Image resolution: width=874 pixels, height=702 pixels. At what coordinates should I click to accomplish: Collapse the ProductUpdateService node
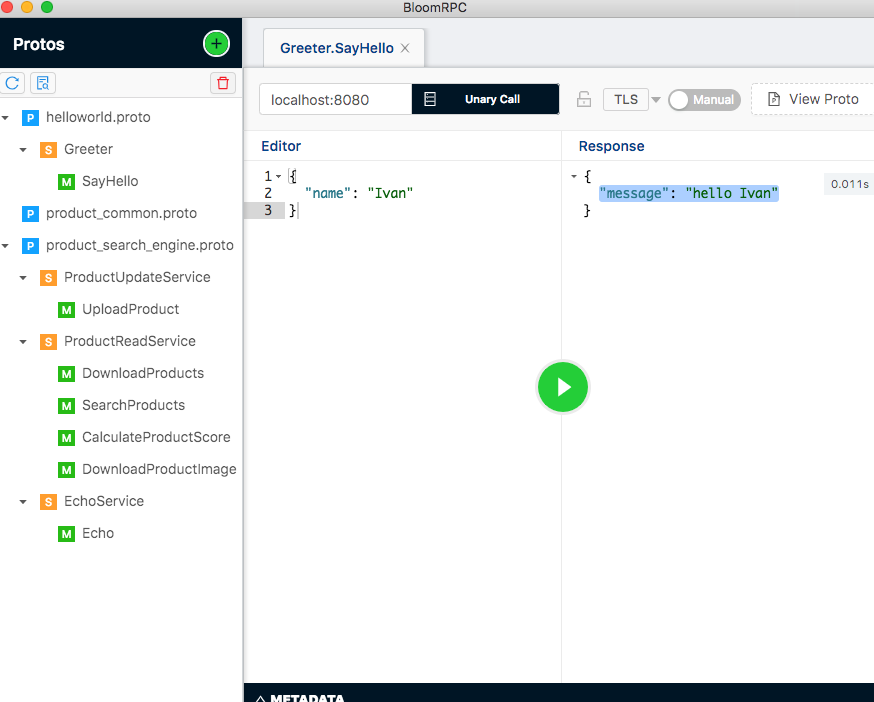pos(23,278)
